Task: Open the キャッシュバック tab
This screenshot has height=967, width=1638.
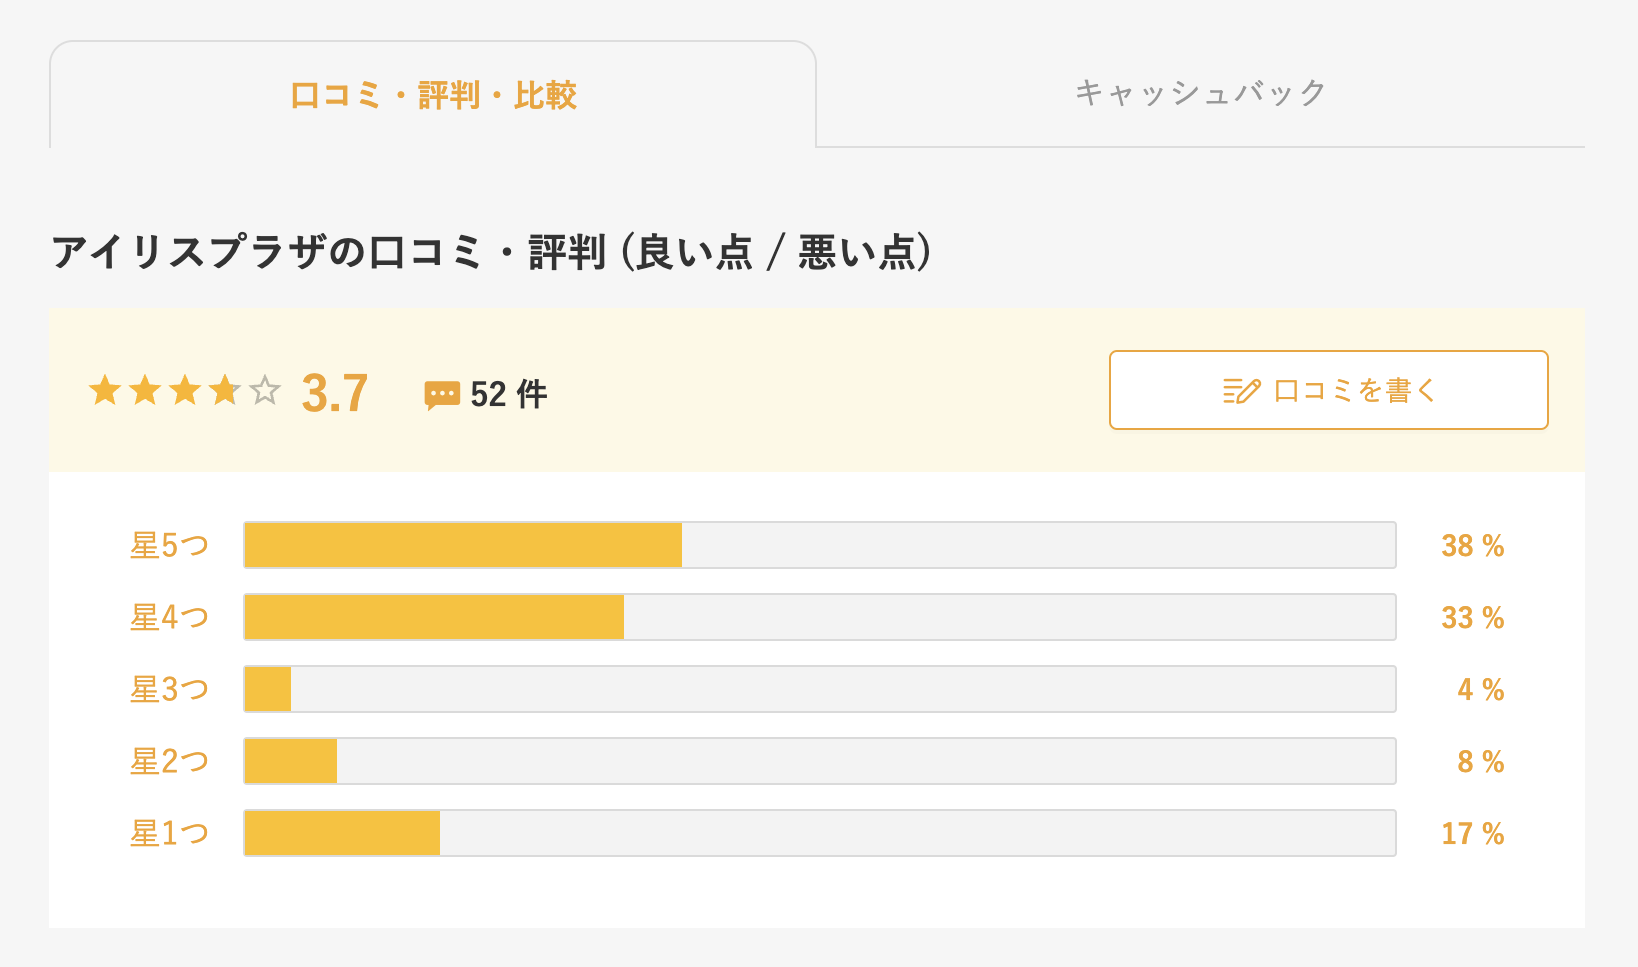Action: [x=1200, y=94]
